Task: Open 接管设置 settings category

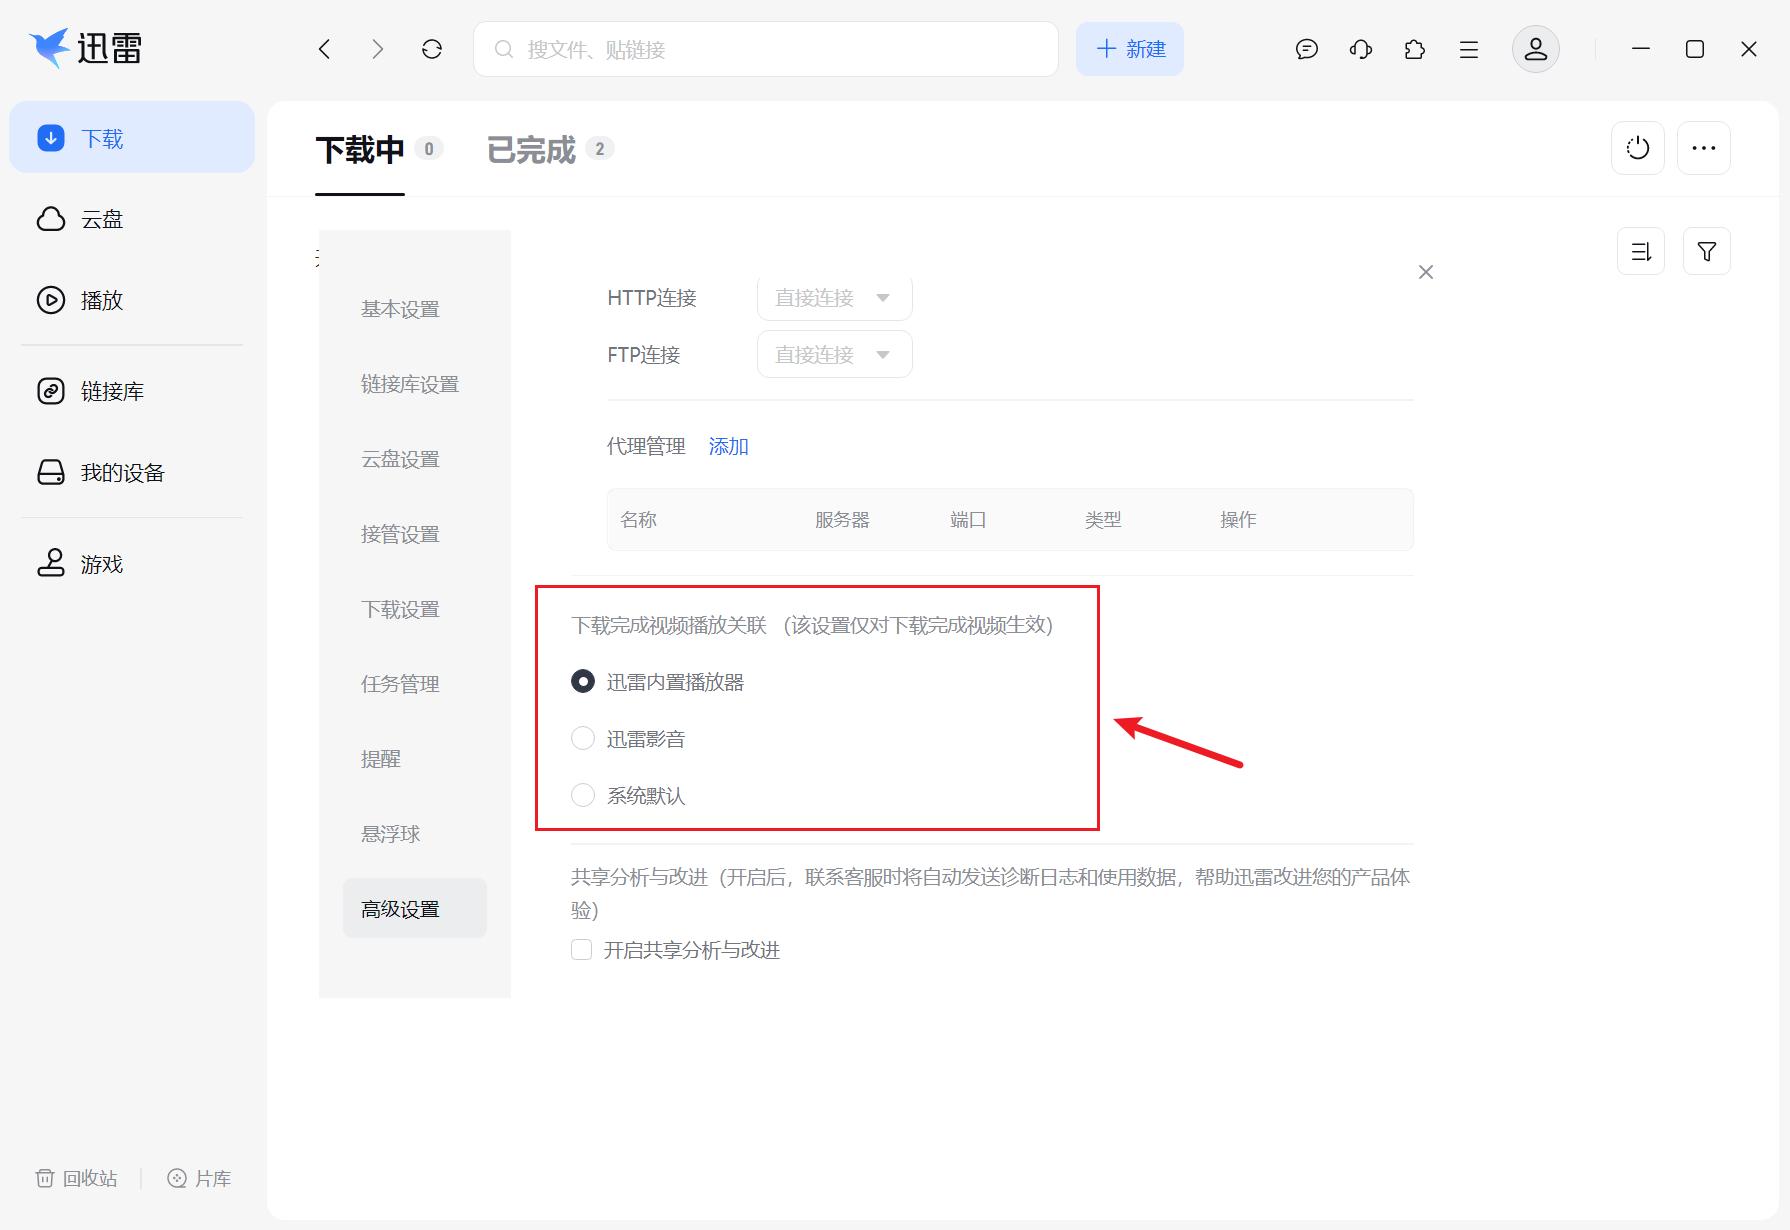Action: pyautogui.click(x=401, y=534)
